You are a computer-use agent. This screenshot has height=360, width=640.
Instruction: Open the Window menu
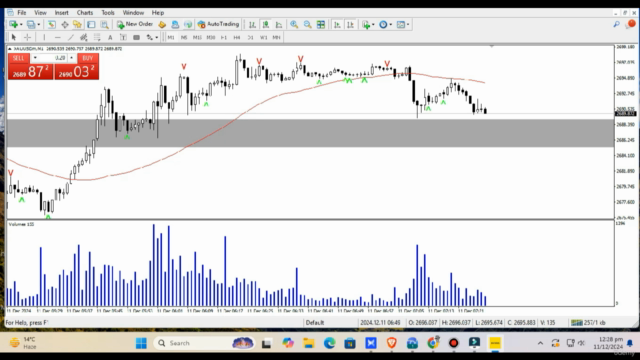click(133, 13)
